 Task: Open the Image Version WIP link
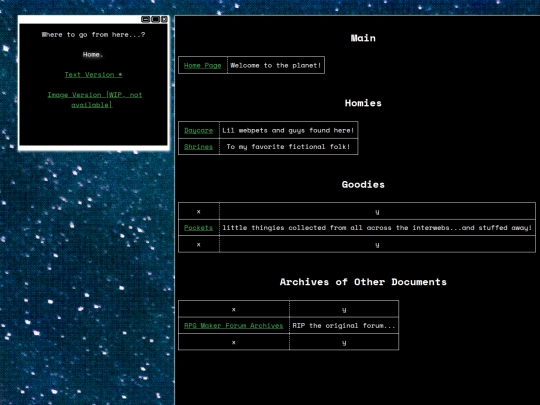pos(95,100)
